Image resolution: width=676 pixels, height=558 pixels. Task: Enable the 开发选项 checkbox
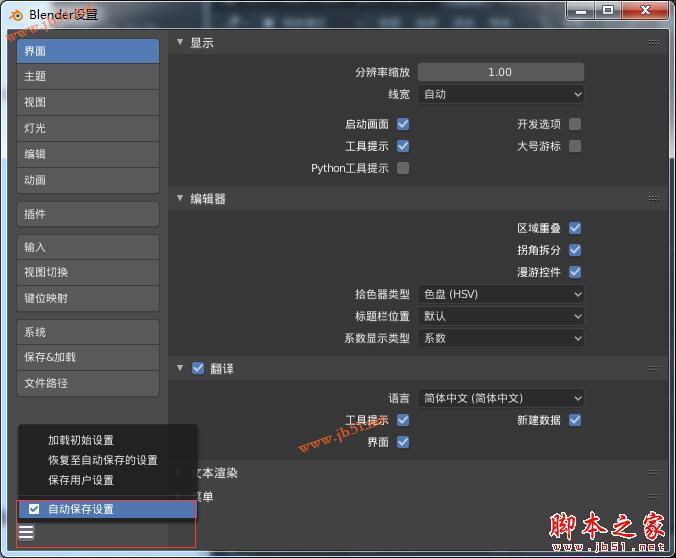[x=575, y=124]
